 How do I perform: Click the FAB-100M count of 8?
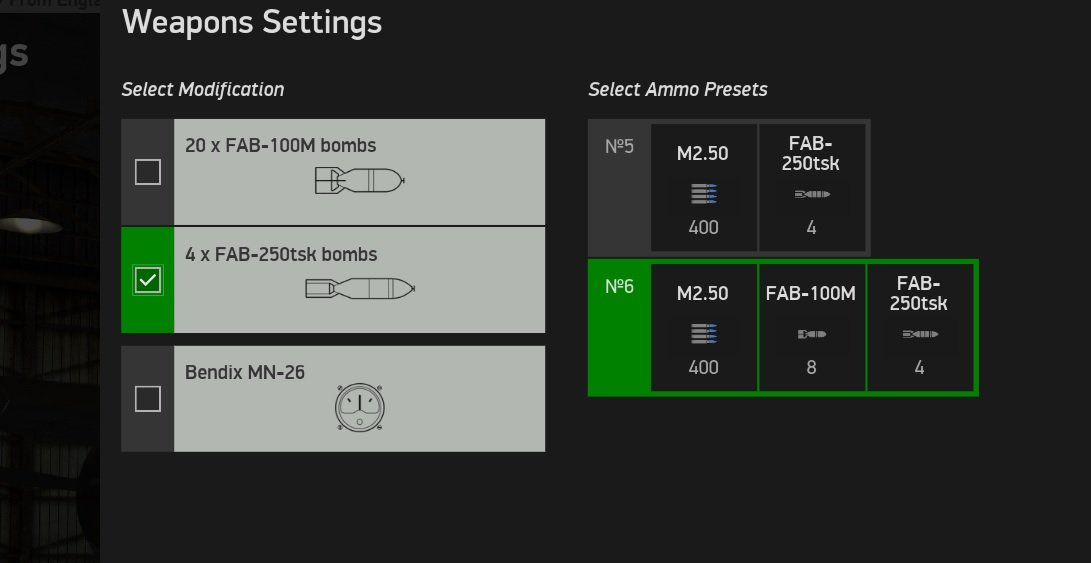(811, 367)
